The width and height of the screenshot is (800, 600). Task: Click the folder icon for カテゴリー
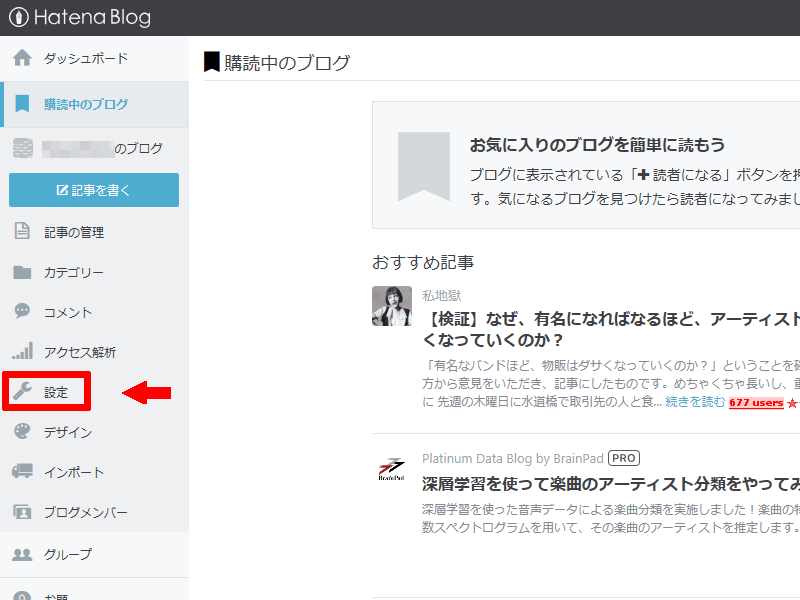click(x=22, y=272)
